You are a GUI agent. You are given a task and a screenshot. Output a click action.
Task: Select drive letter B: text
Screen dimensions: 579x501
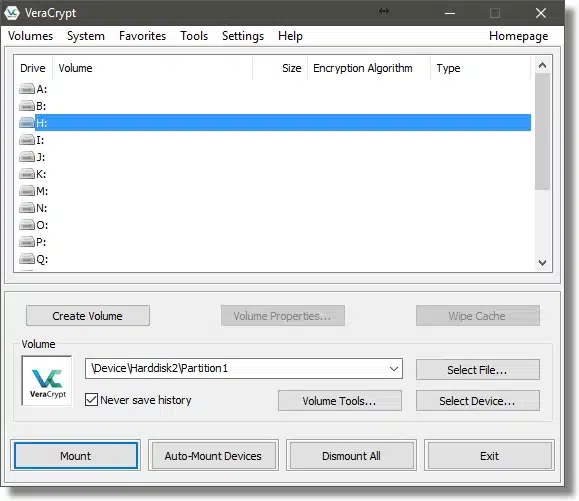(x=41, y=106)
